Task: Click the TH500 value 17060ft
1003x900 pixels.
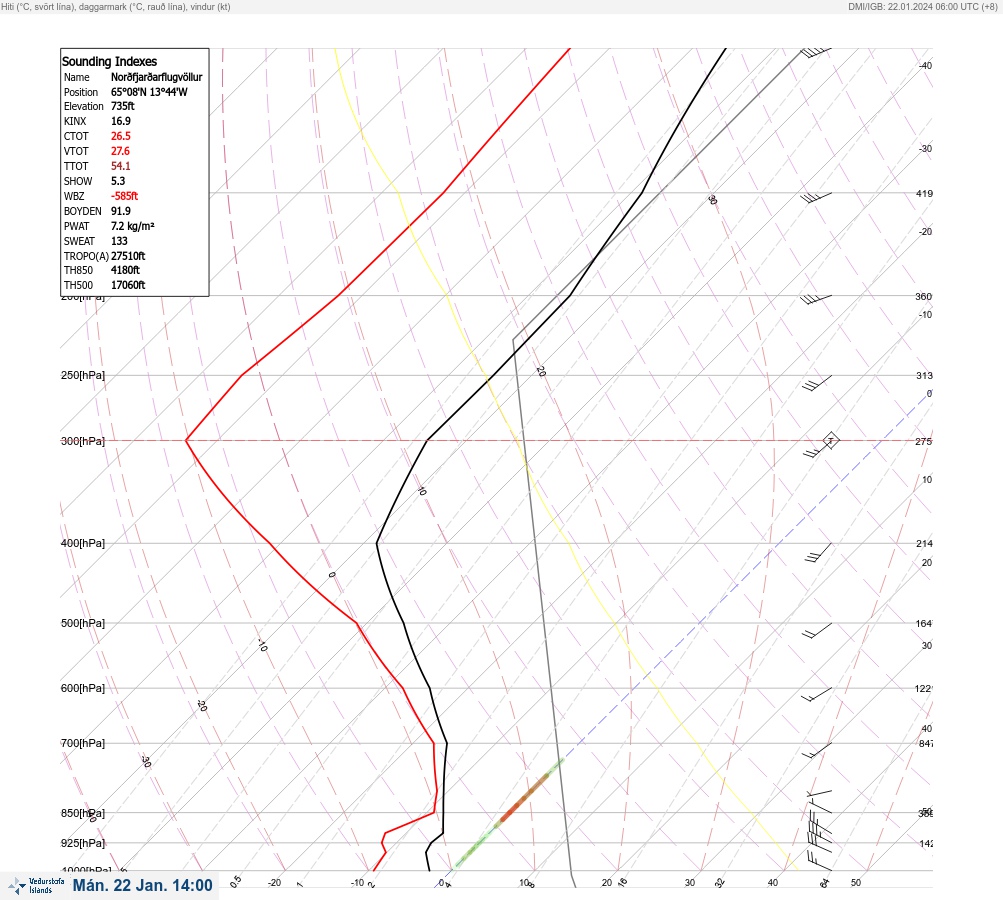Action: coord(128,285)
